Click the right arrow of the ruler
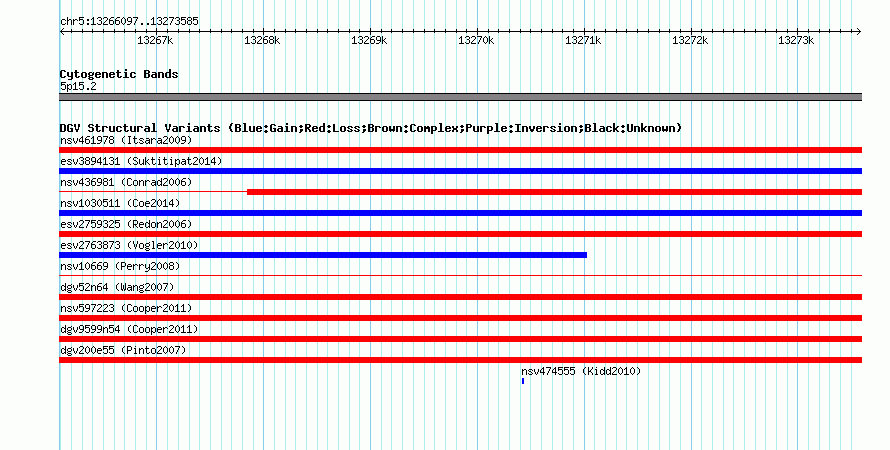This screenshot has width=890, height=450. [x=859, y=32]
